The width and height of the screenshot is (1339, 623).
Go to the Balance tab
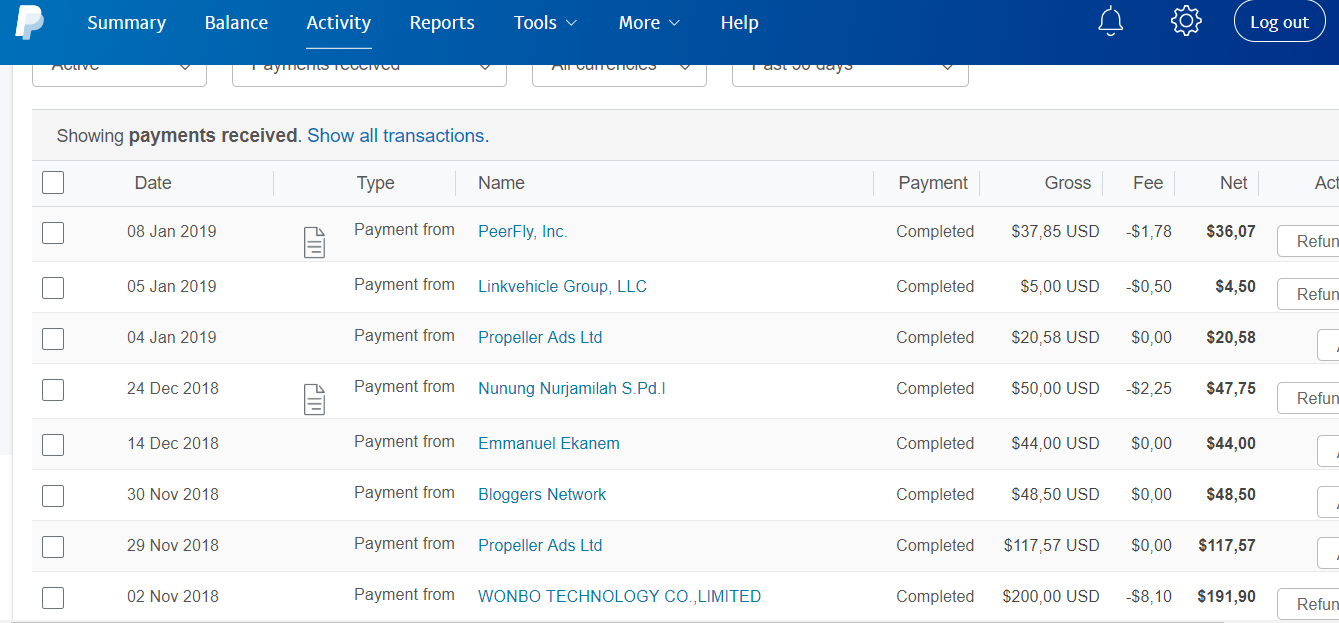point(236,23)
